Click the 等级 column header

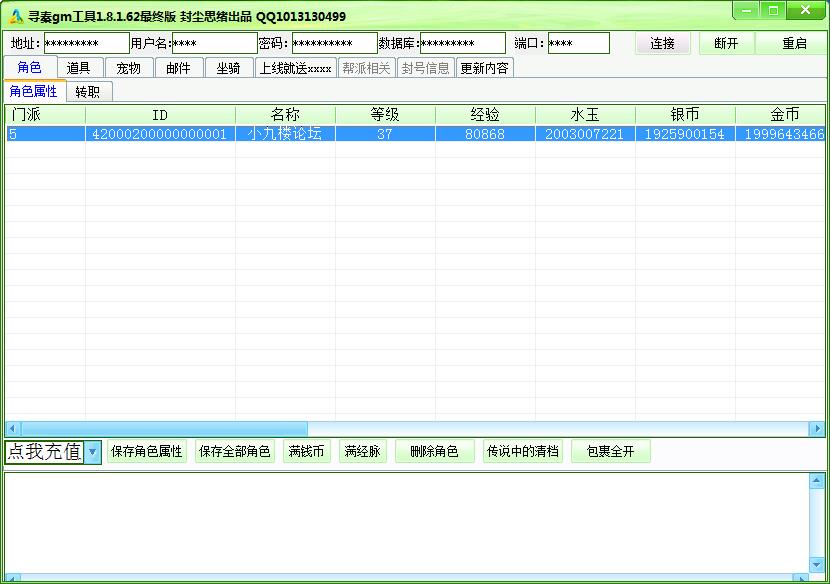coord(385,115)
